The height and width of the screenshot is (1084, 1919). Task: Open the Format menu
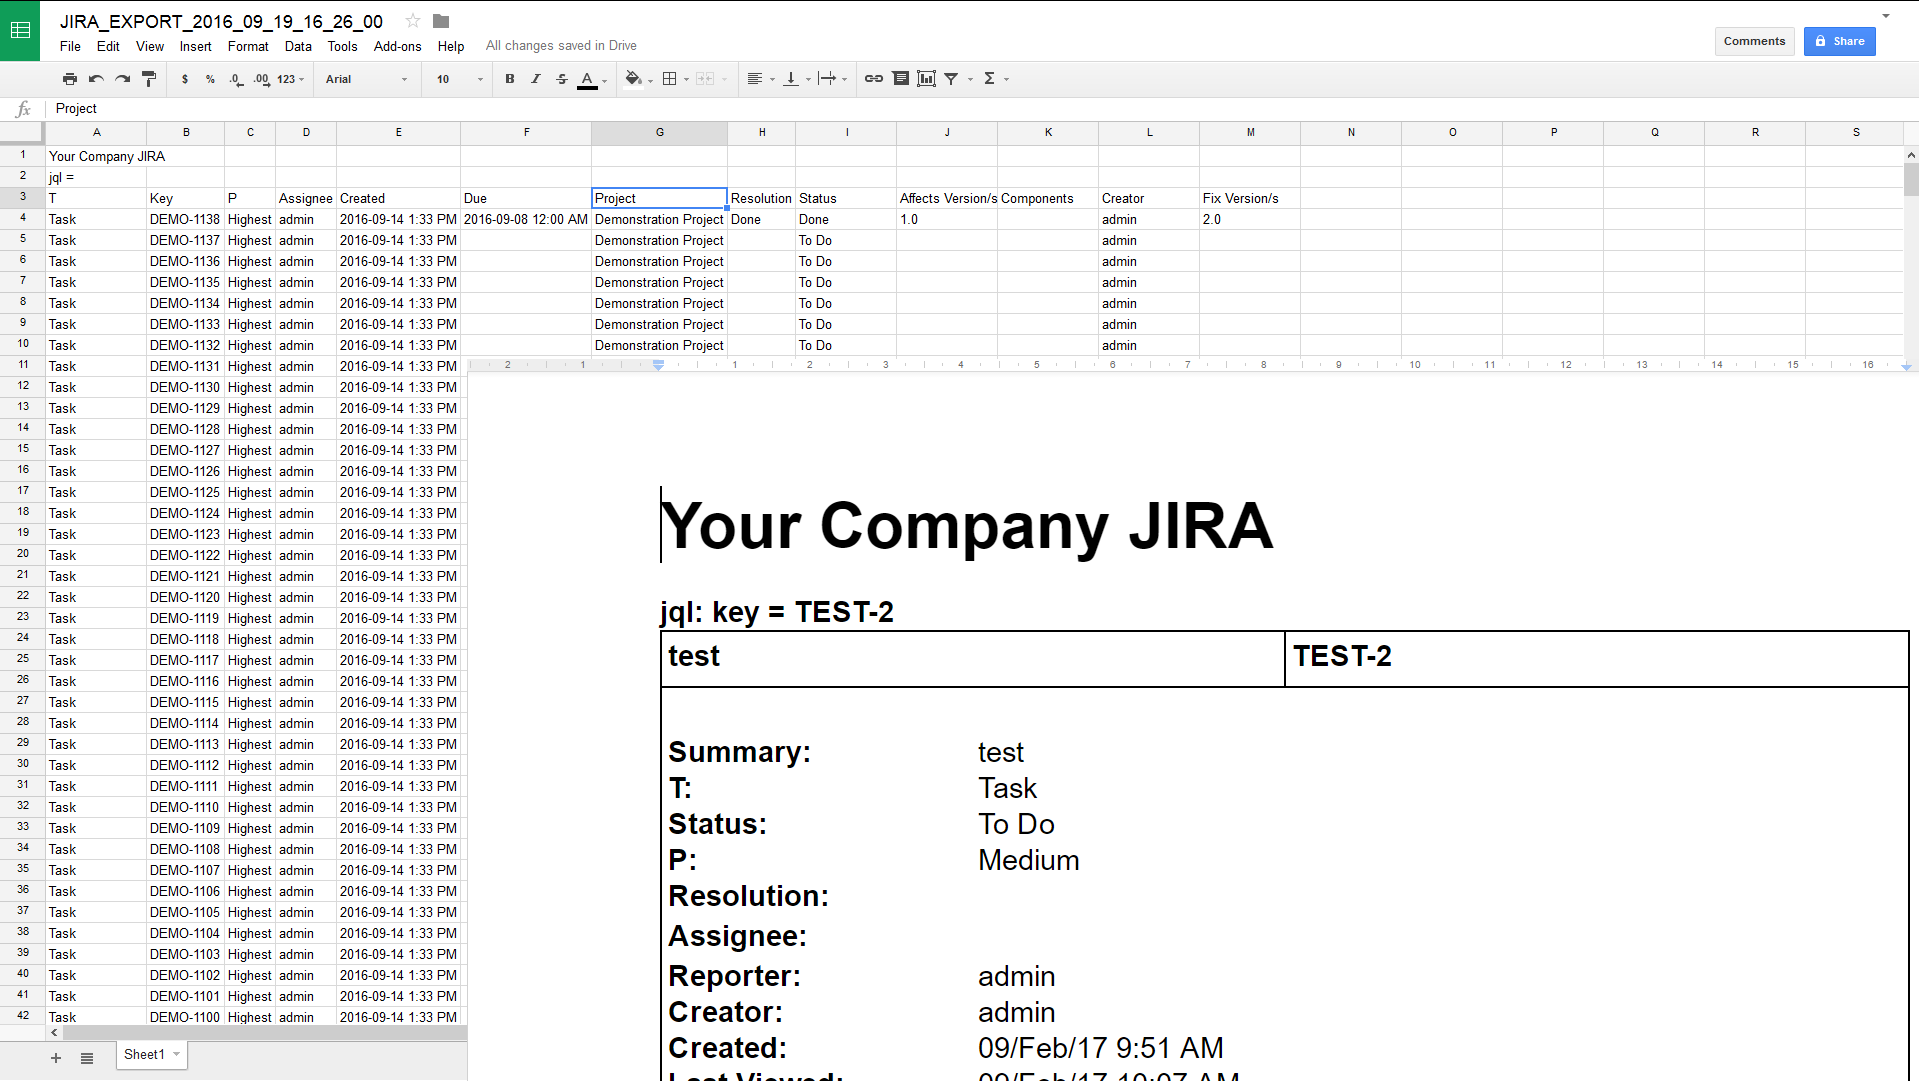pos(248,46)
